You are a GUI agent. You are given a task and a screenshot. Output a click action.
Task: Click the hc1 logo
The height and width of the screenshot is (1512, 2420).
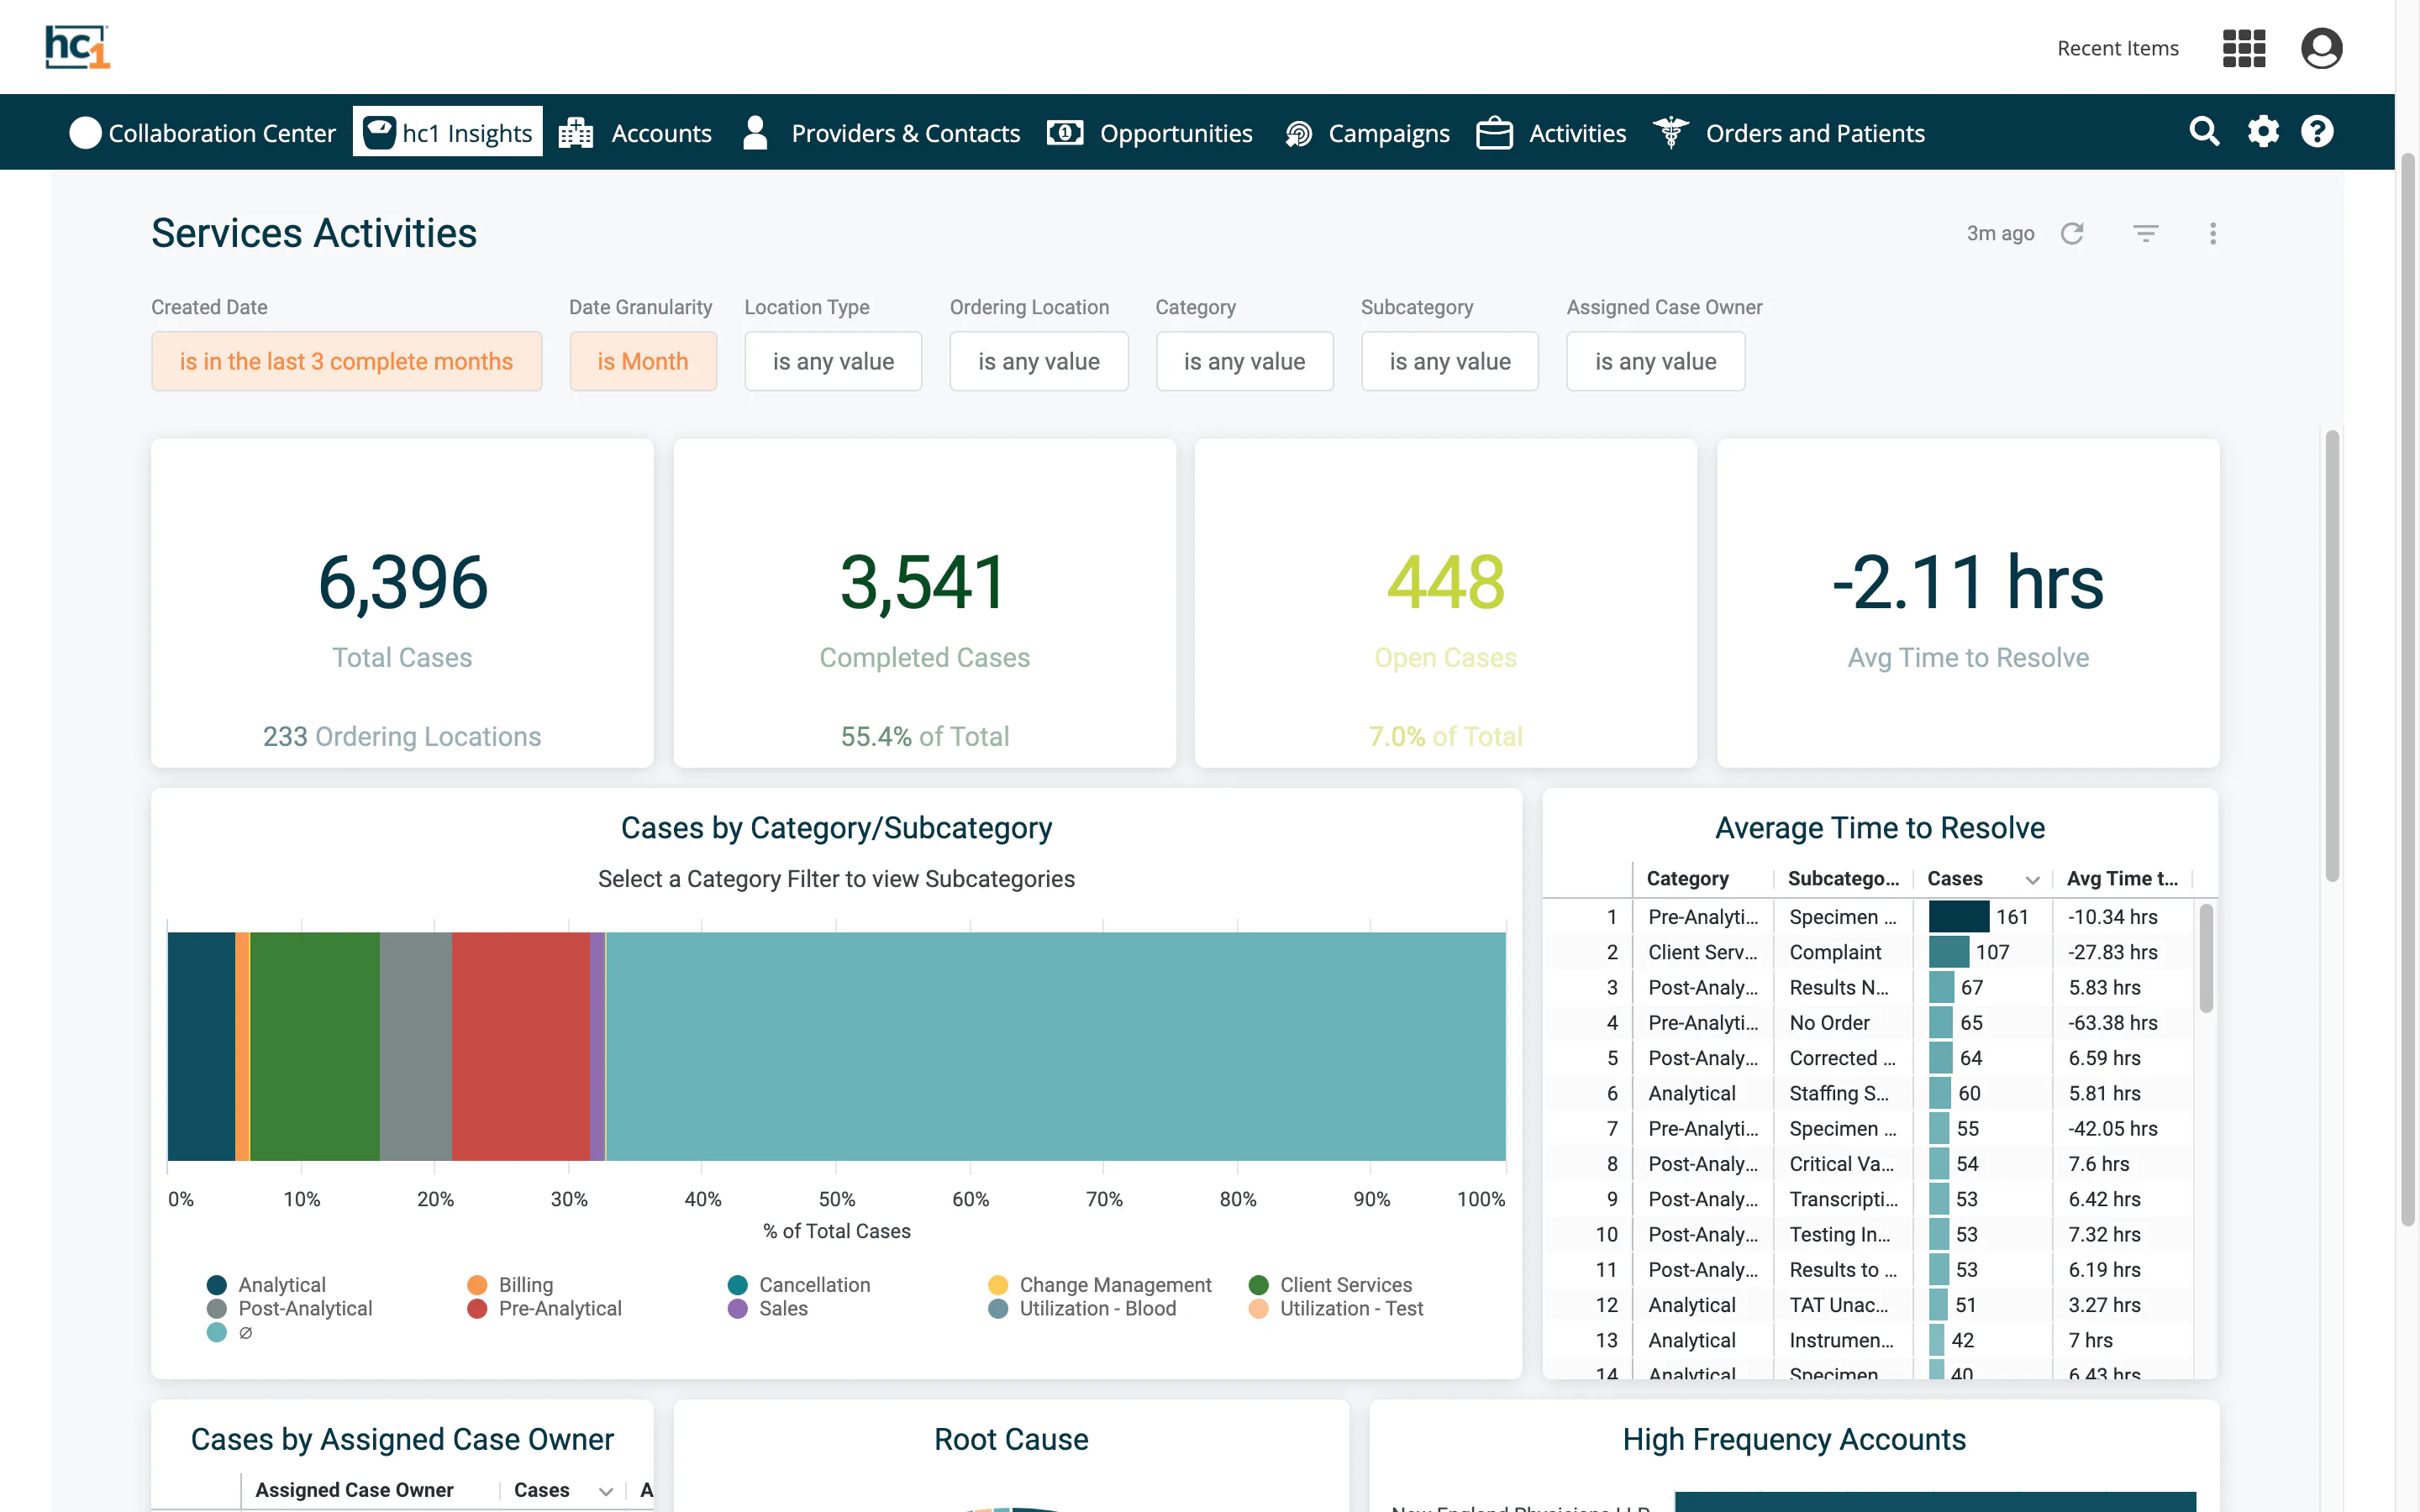77,47
